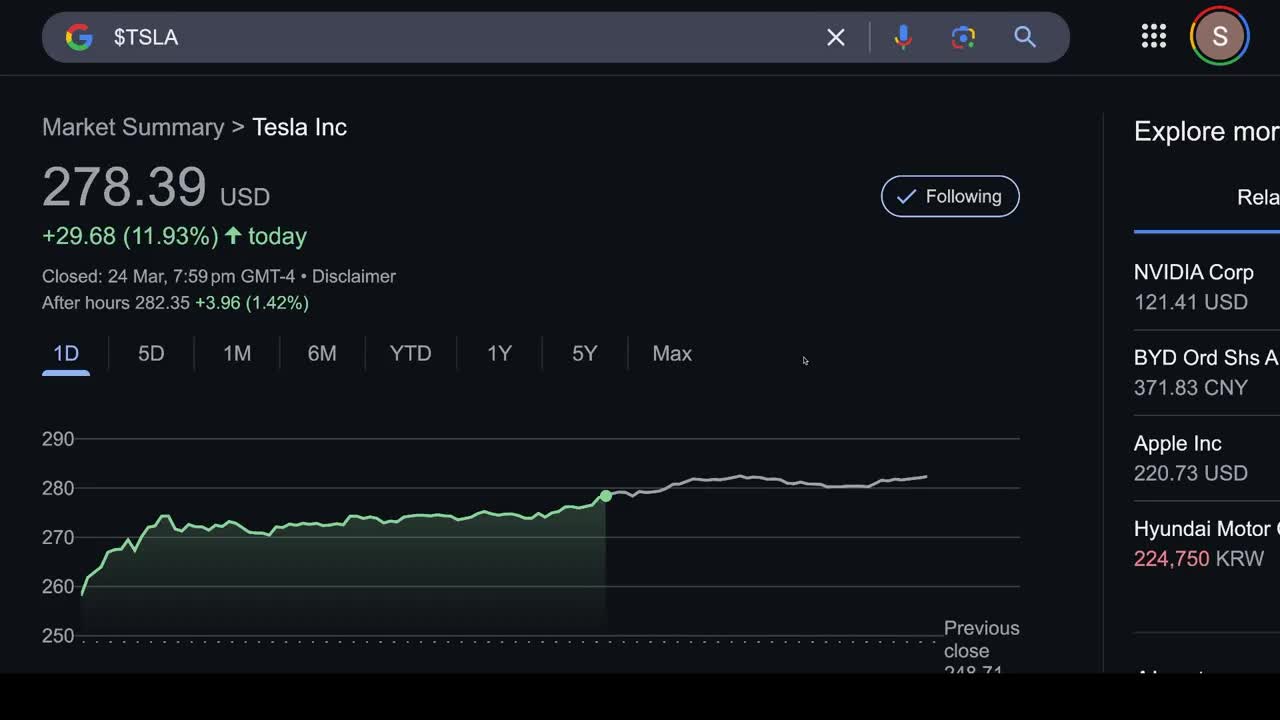Select the 1D chart range tab
Viewport: 1280px width, 720px height.
coord(66,354)
